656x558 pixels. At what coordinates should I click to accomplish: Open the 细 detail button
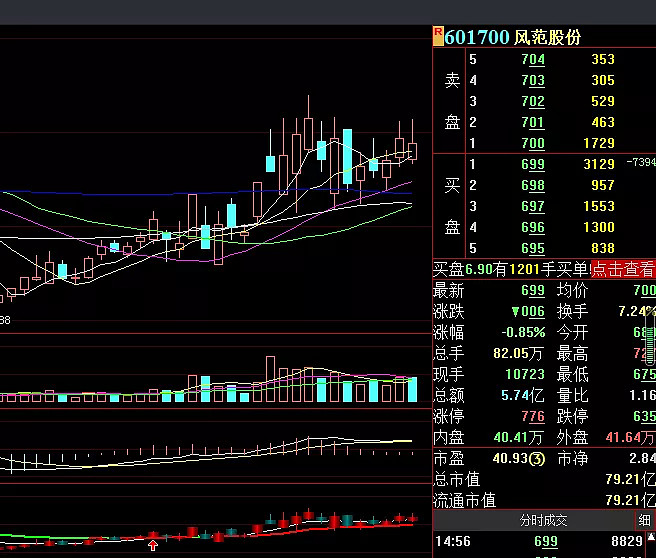[644, 520]
